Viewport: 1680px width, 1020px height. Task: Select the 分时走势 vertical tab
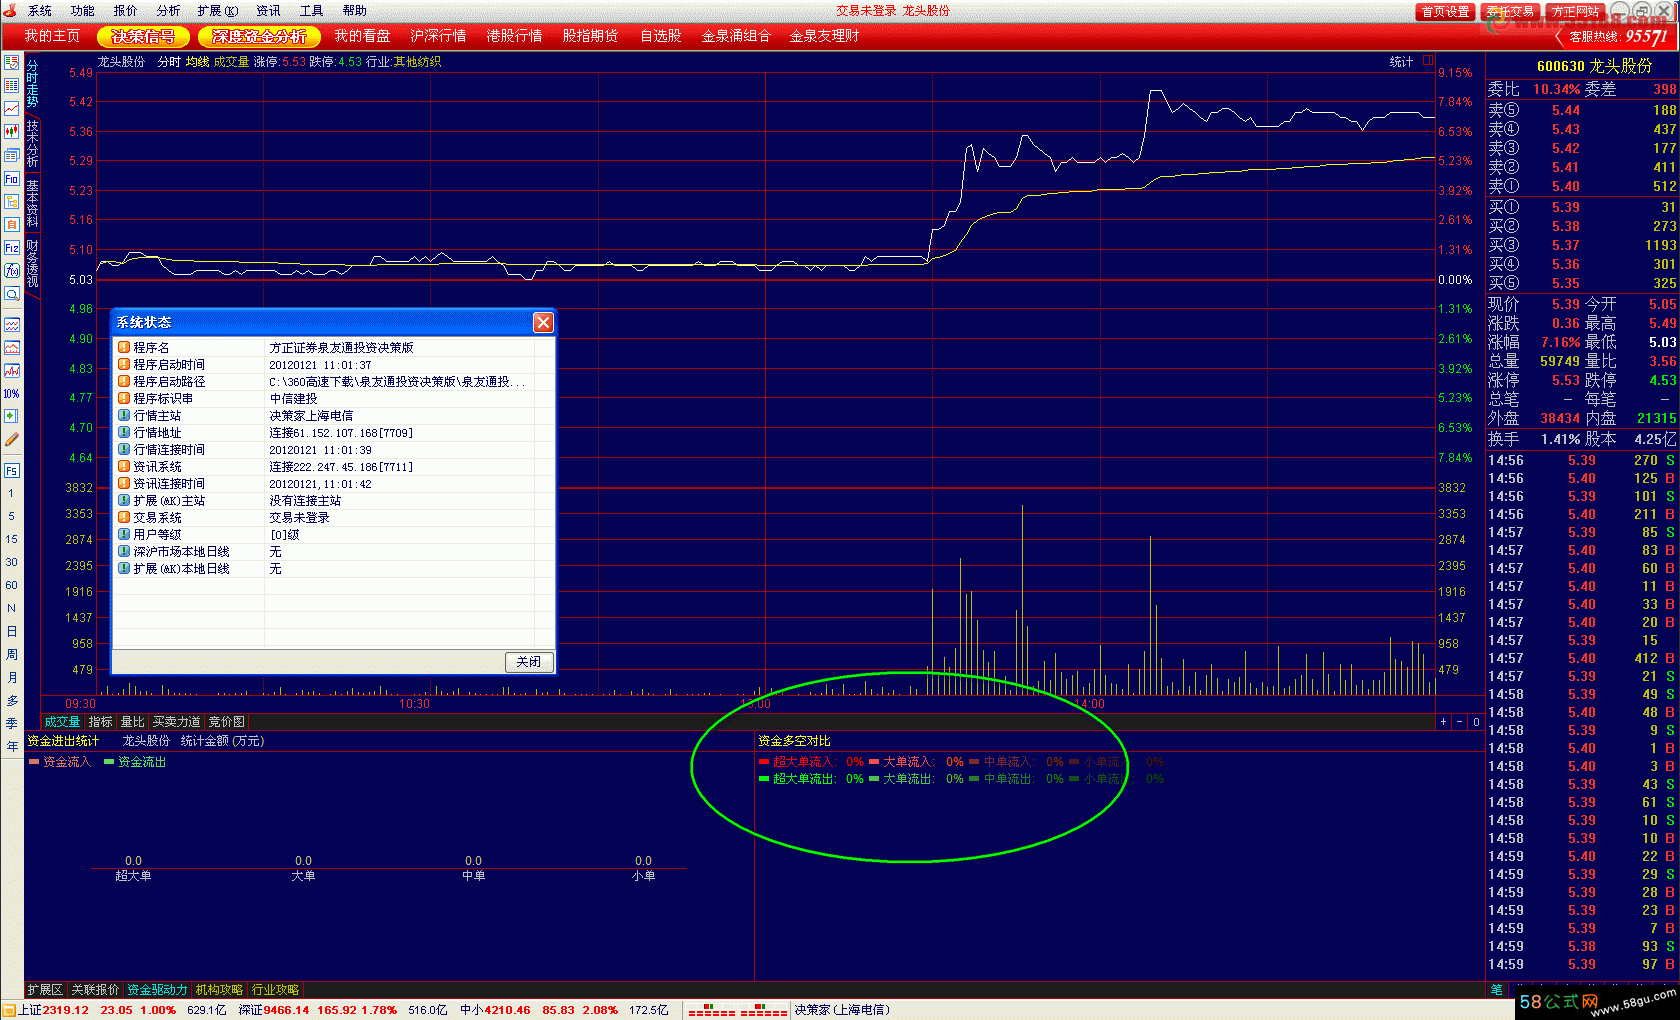32,84
